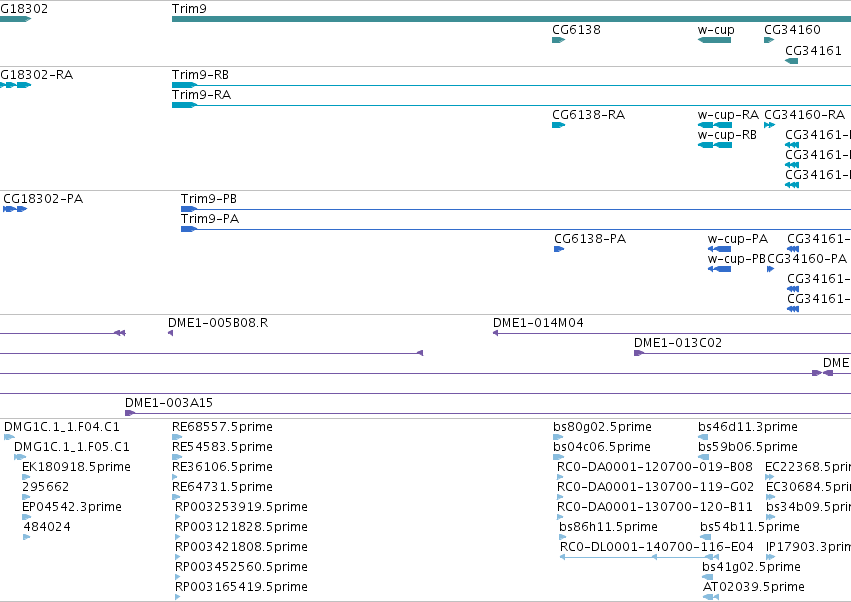Click the Trim9 gene label
Viewport: 851px width, 602px height.
pos(189,9)
